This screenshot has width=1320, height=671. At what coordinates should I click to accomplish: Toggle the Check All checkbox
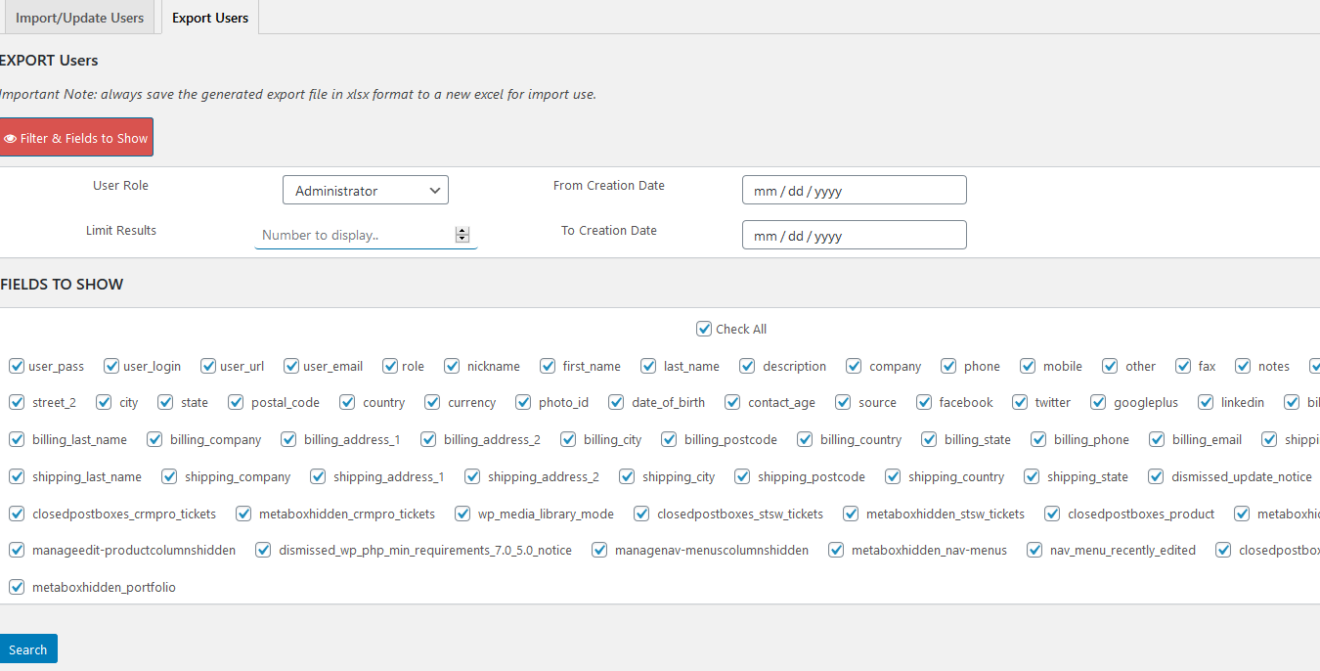(x=704, y=328)
